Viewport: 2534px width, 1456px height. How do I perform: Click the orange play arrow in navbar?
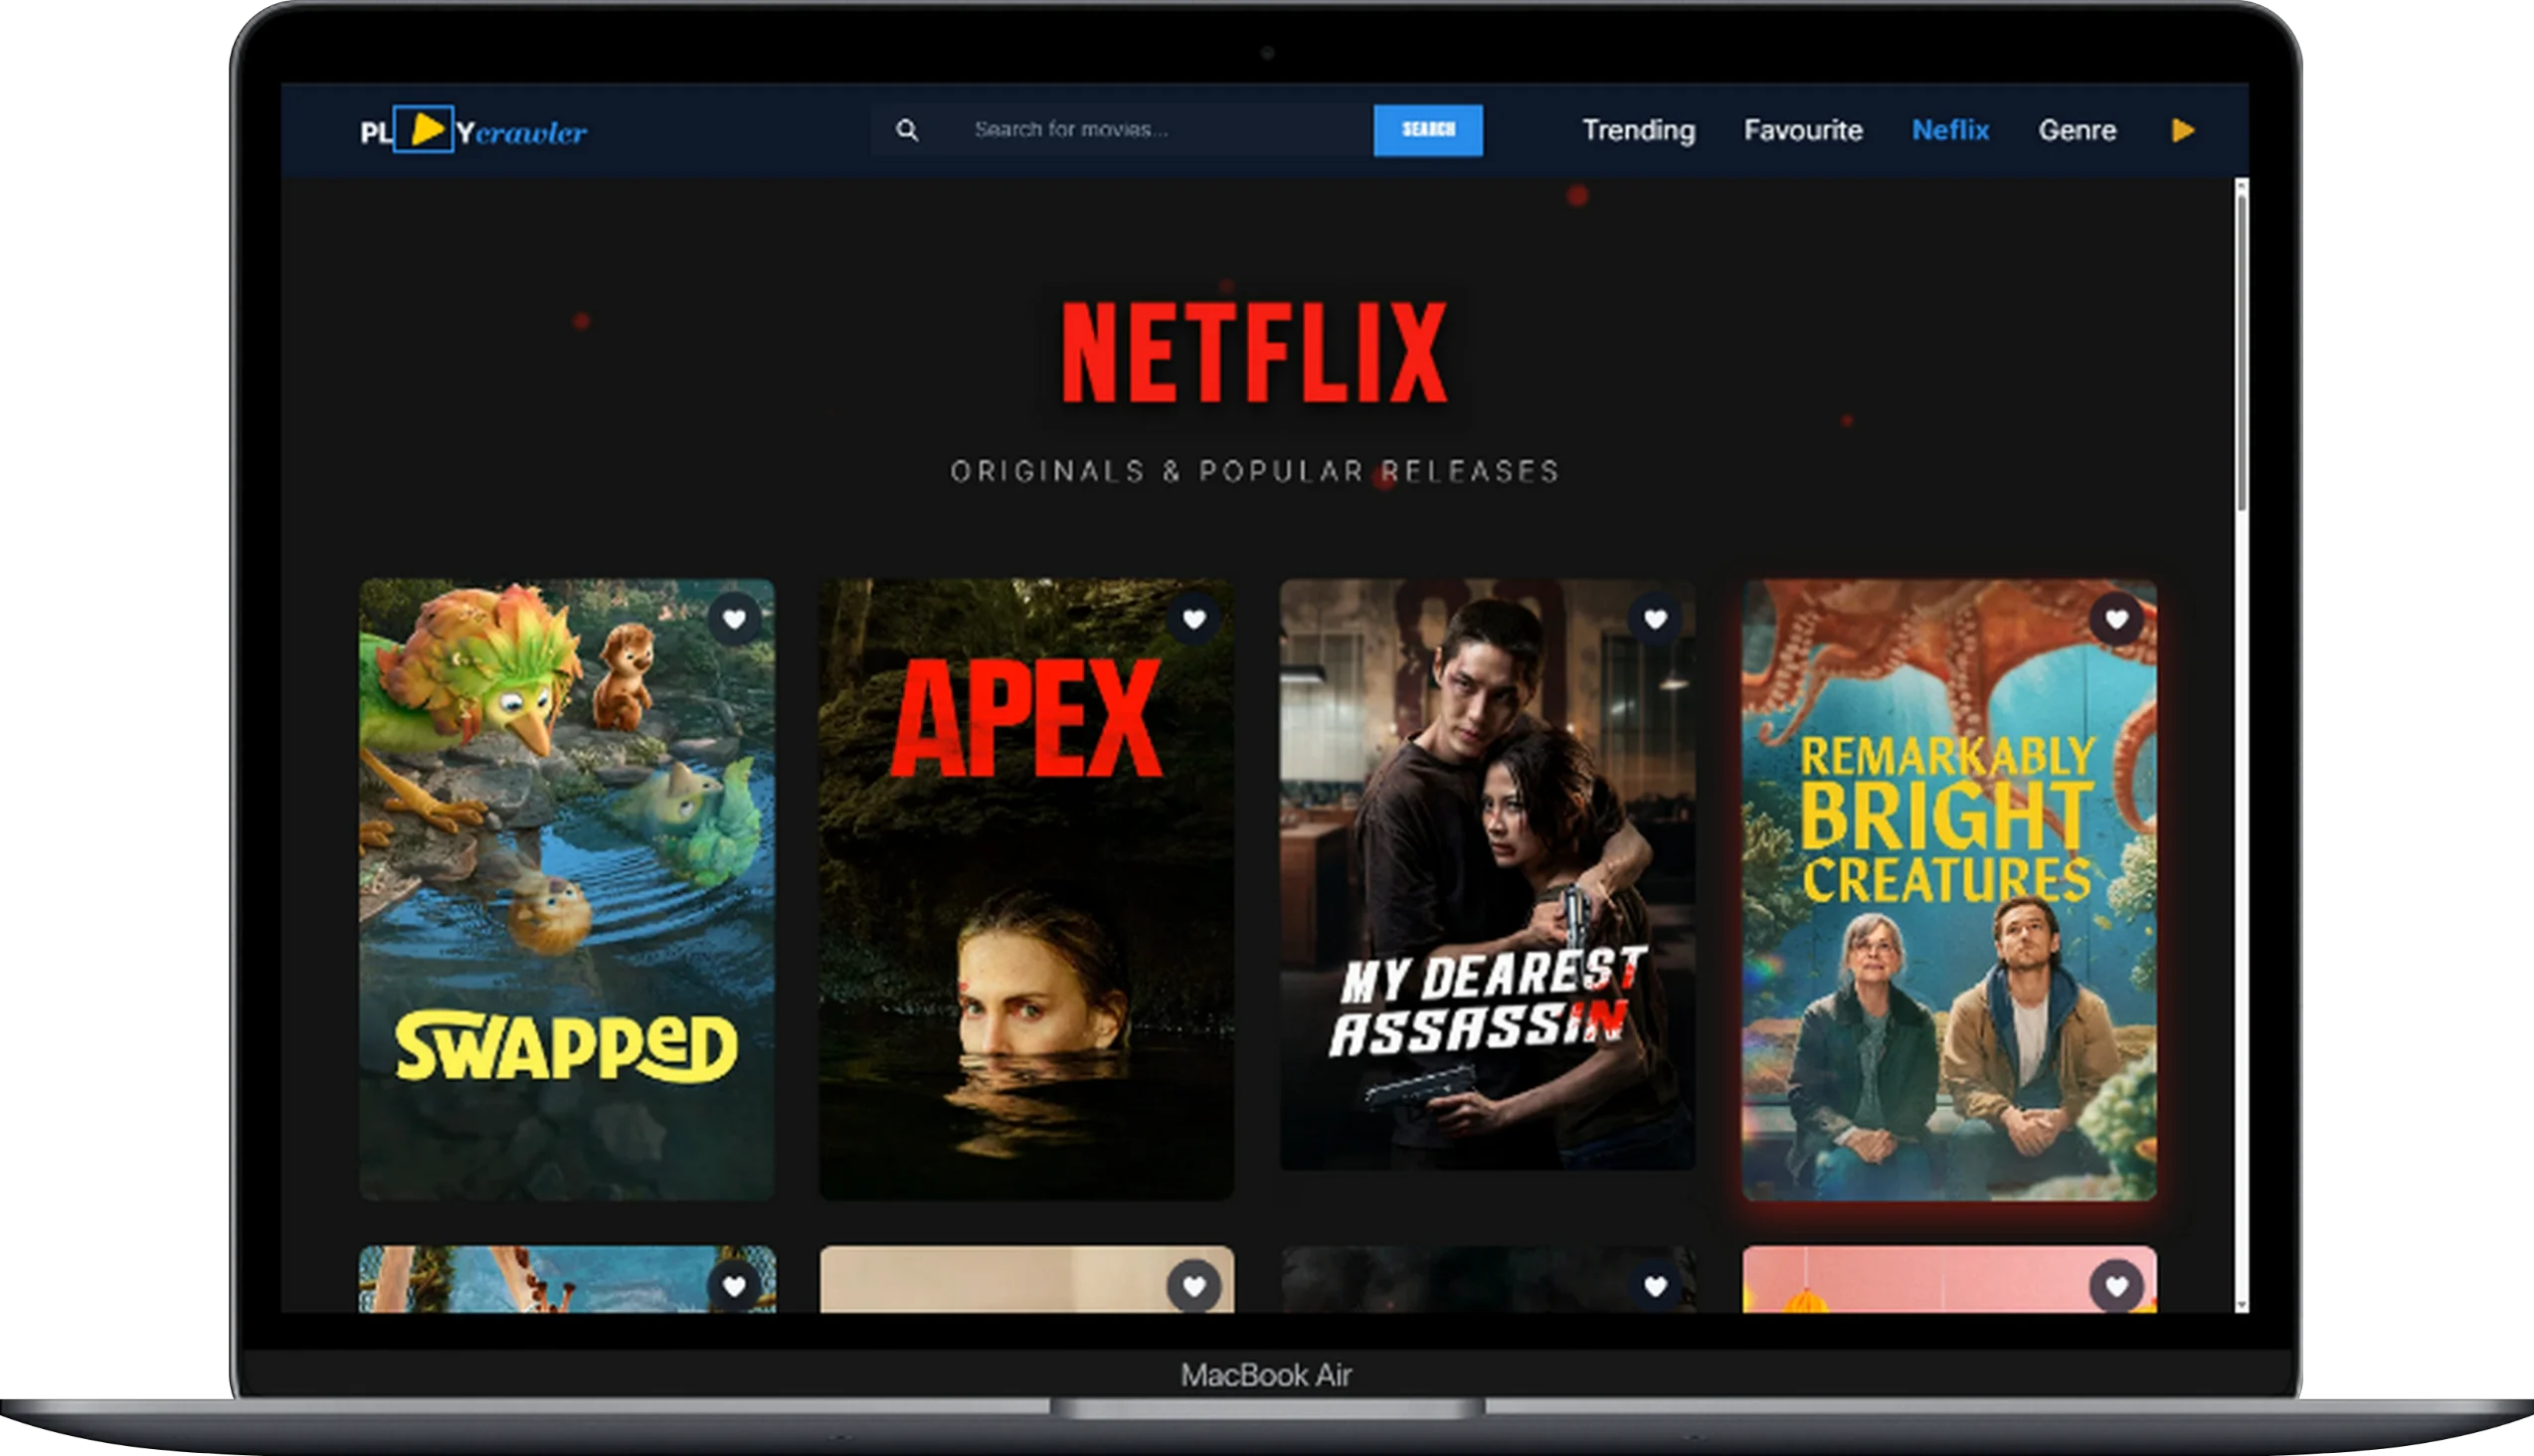(x=2183, y=130)
